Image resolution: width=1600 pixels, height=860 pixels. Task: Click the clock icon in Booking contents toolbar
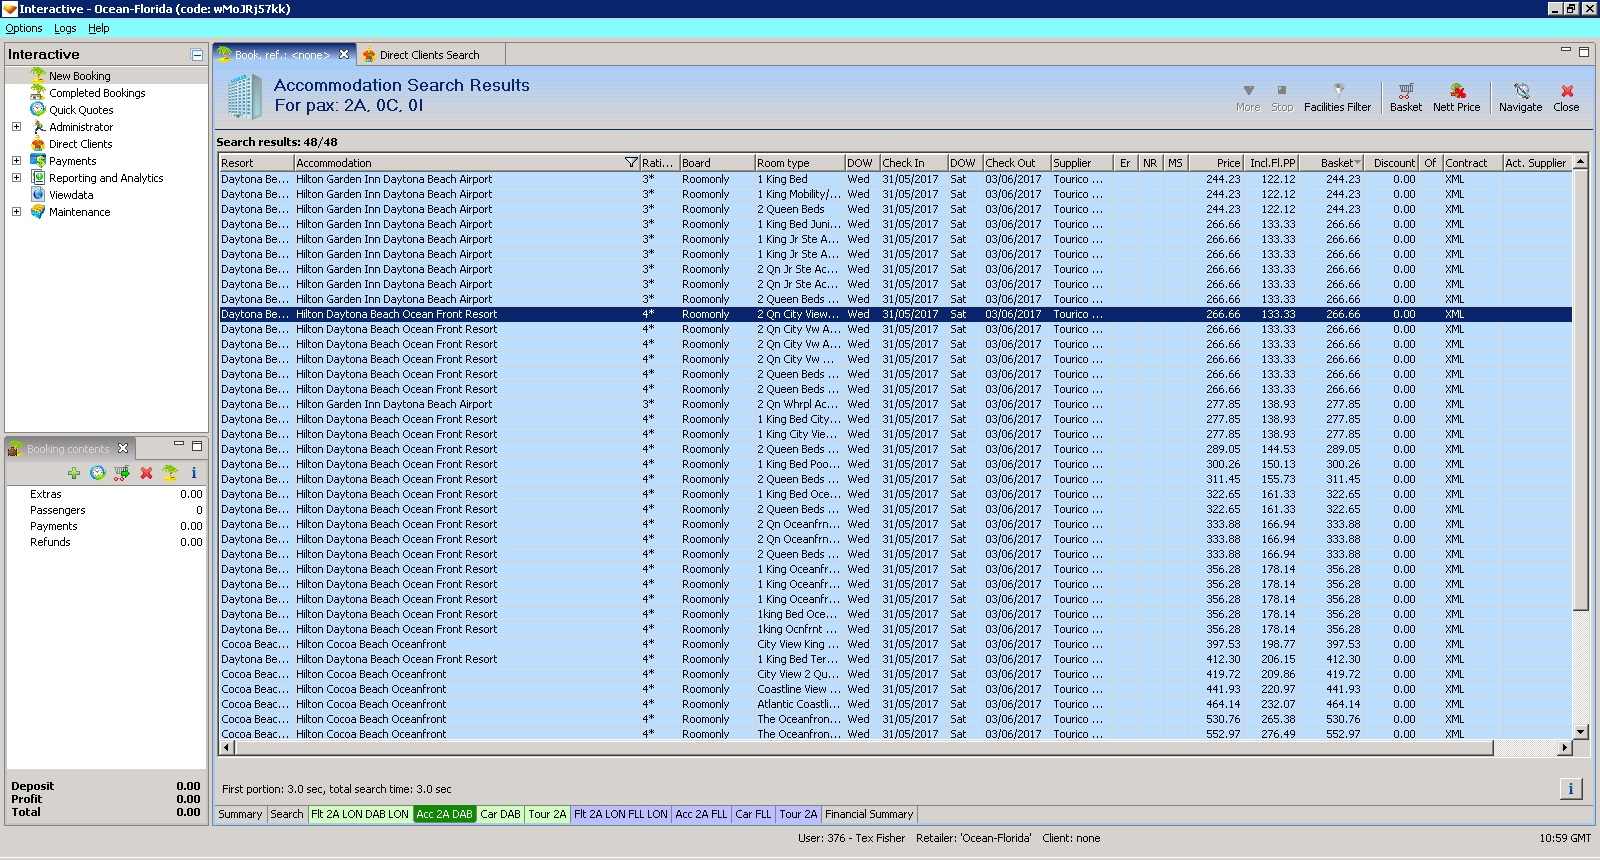tap(98, 473)
